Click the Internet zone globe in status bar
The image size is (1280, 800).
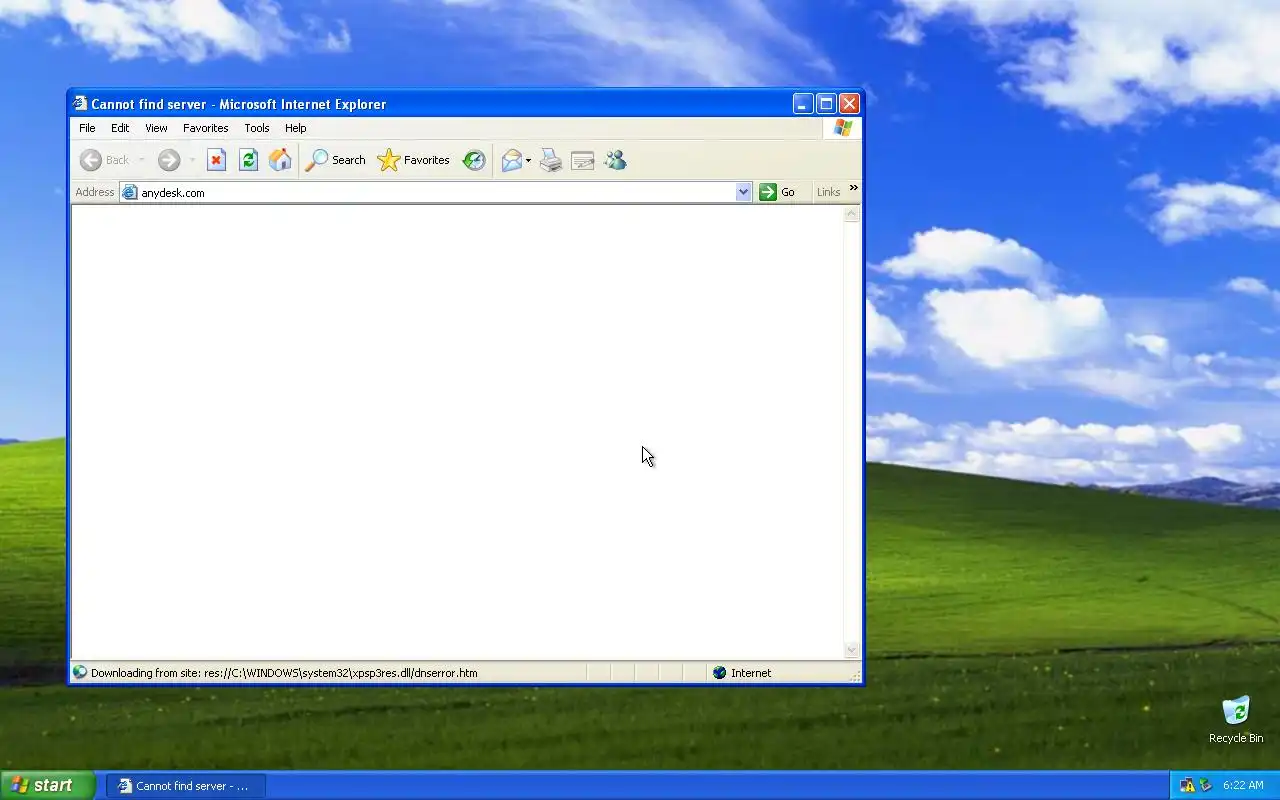coord(719,673)
